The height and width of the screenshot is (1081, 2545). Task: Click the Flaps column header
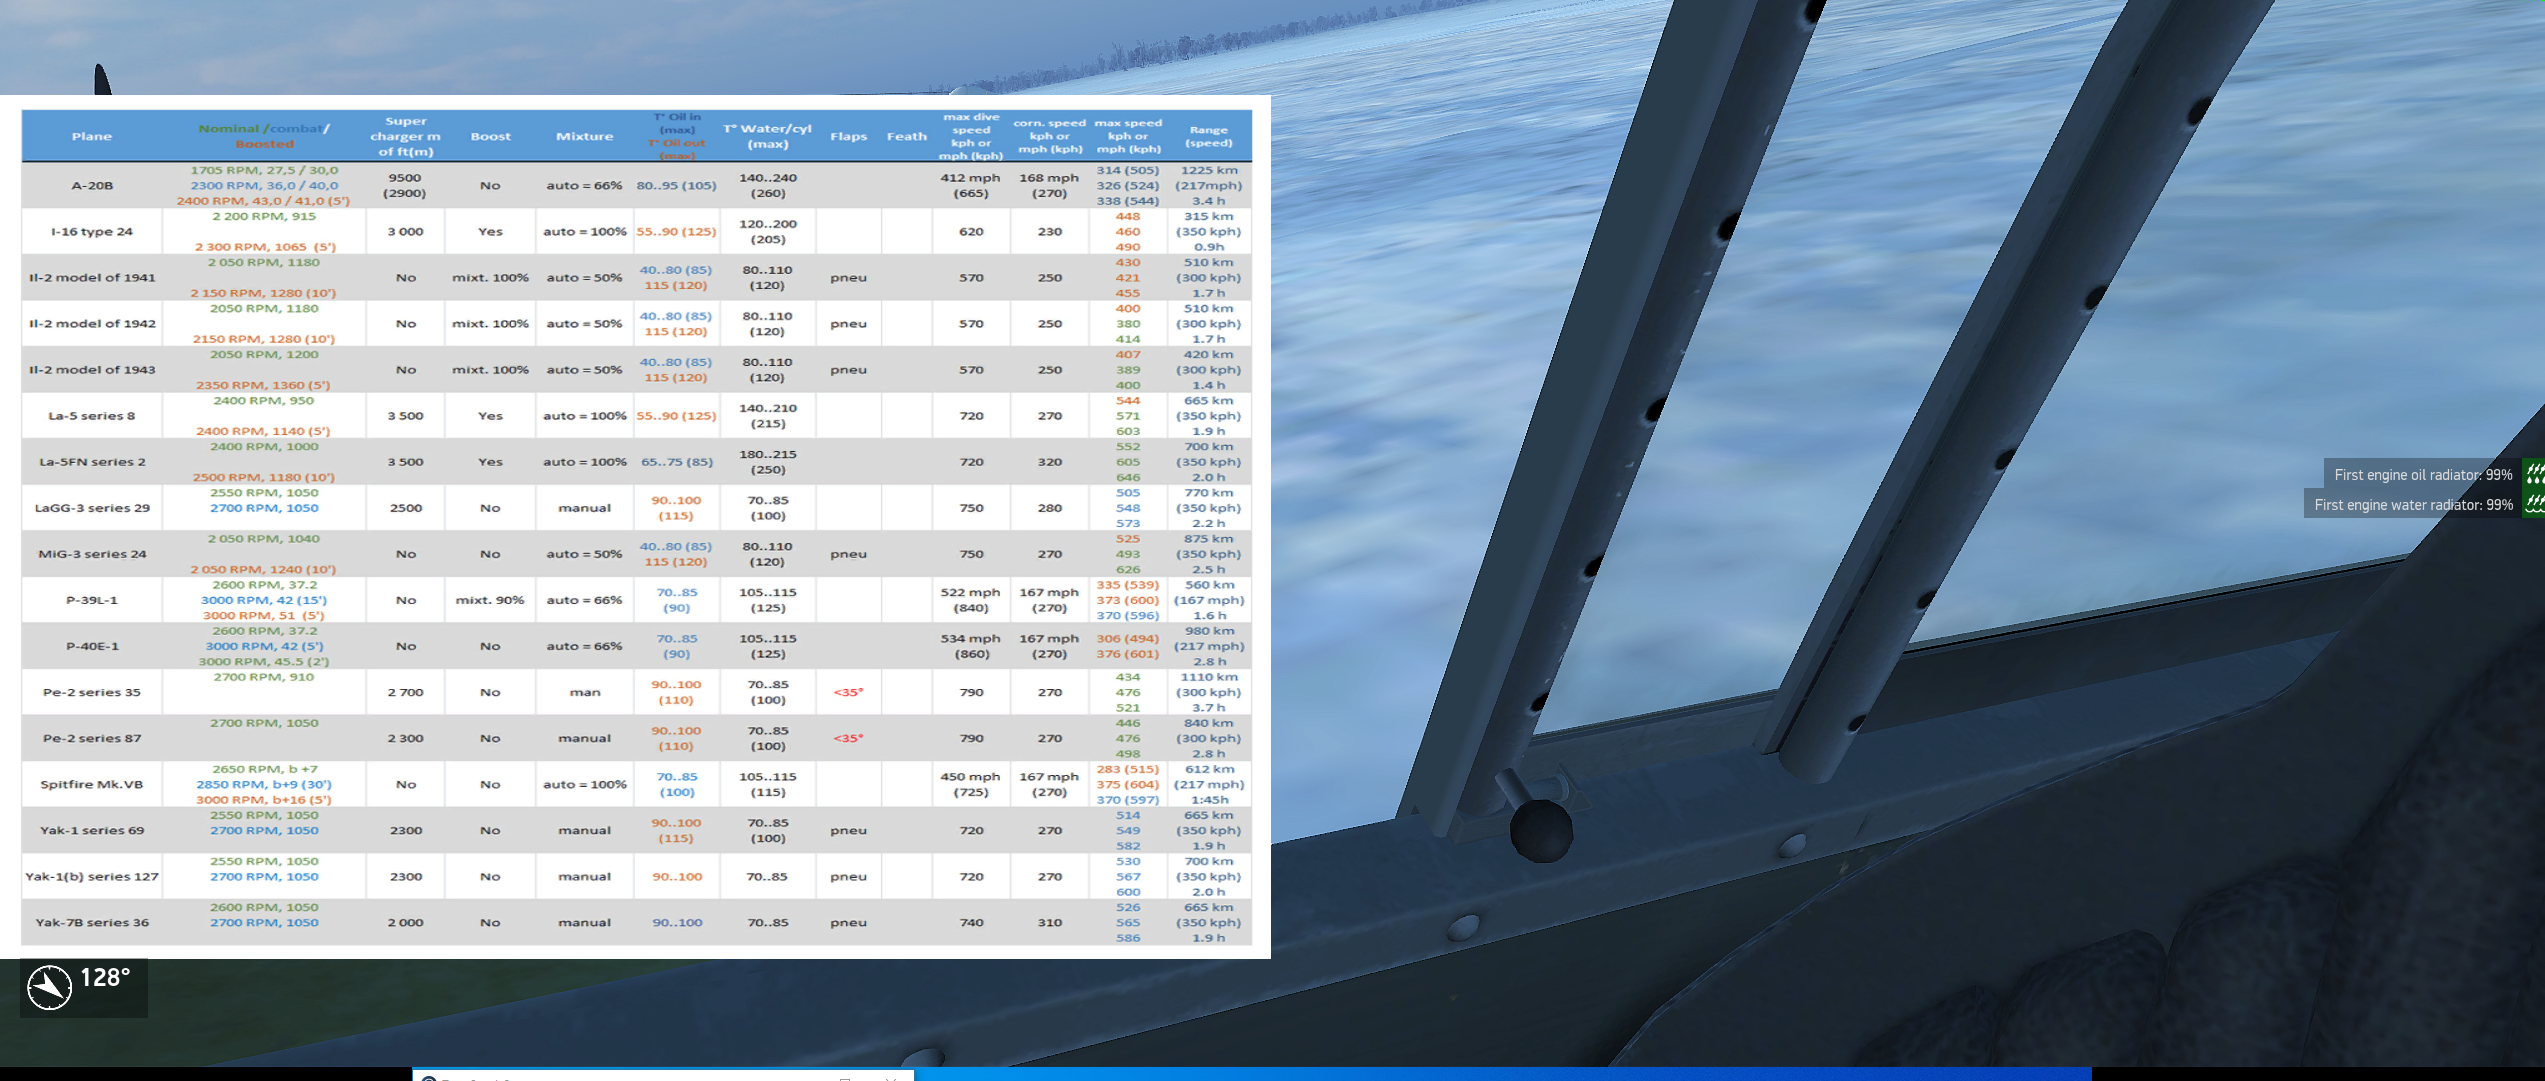click(x=848, y=136)
